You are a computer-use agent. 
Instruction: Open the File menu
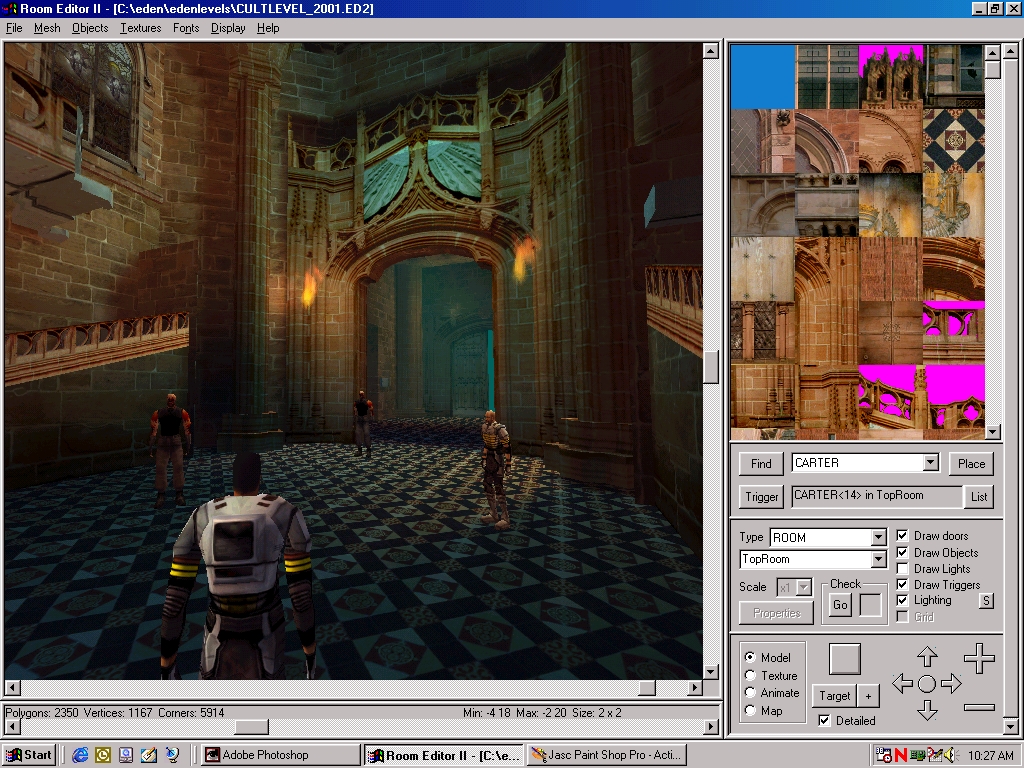(14, 28)
